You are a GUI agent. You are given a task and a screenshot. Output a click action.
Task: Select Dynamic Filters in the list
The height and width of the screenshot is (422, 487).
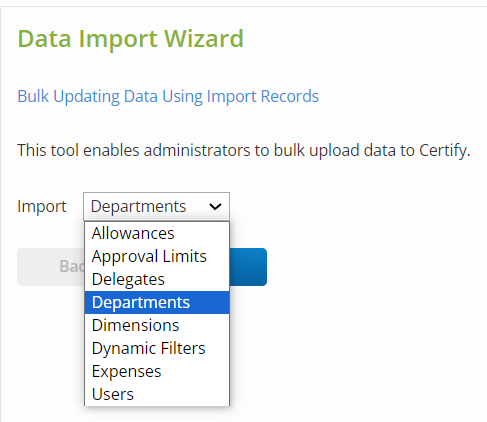click(157, 348)
